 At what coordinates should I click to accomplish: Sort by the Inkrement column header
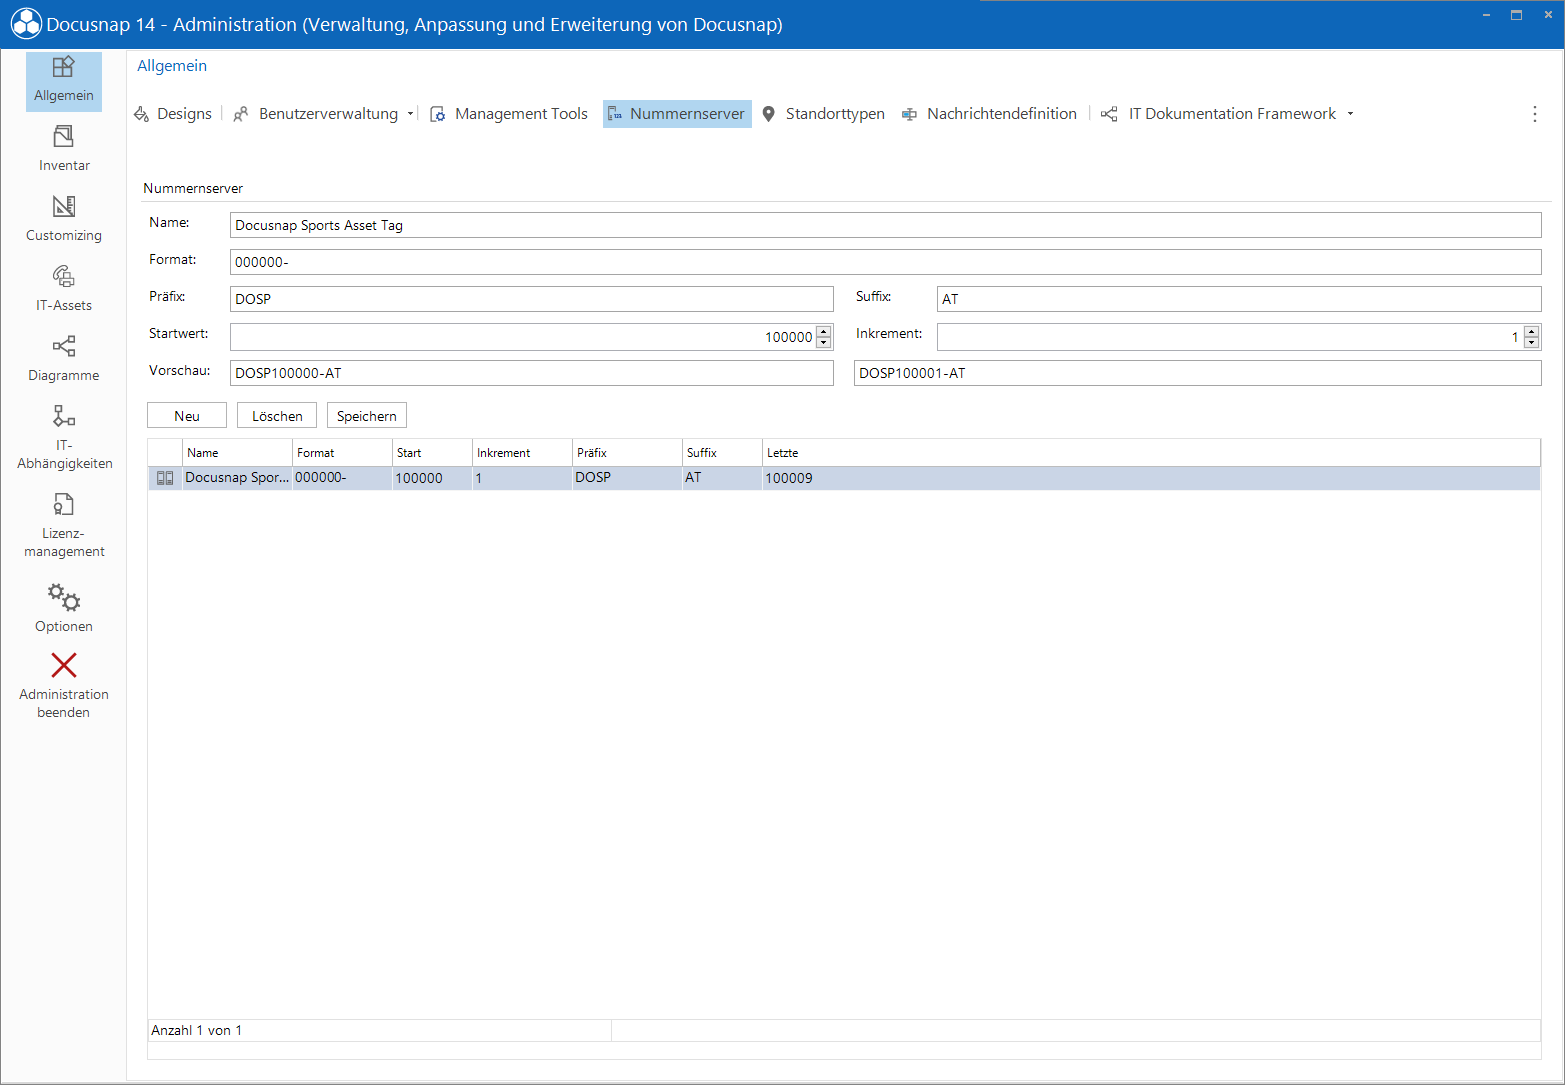click(522, 453)
